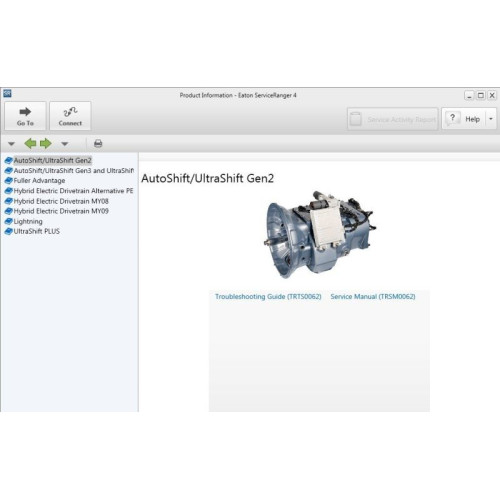Open the Go To menu button
This screenshot has width=500, height=500.
pyautogui.click(x=25, y=116)
